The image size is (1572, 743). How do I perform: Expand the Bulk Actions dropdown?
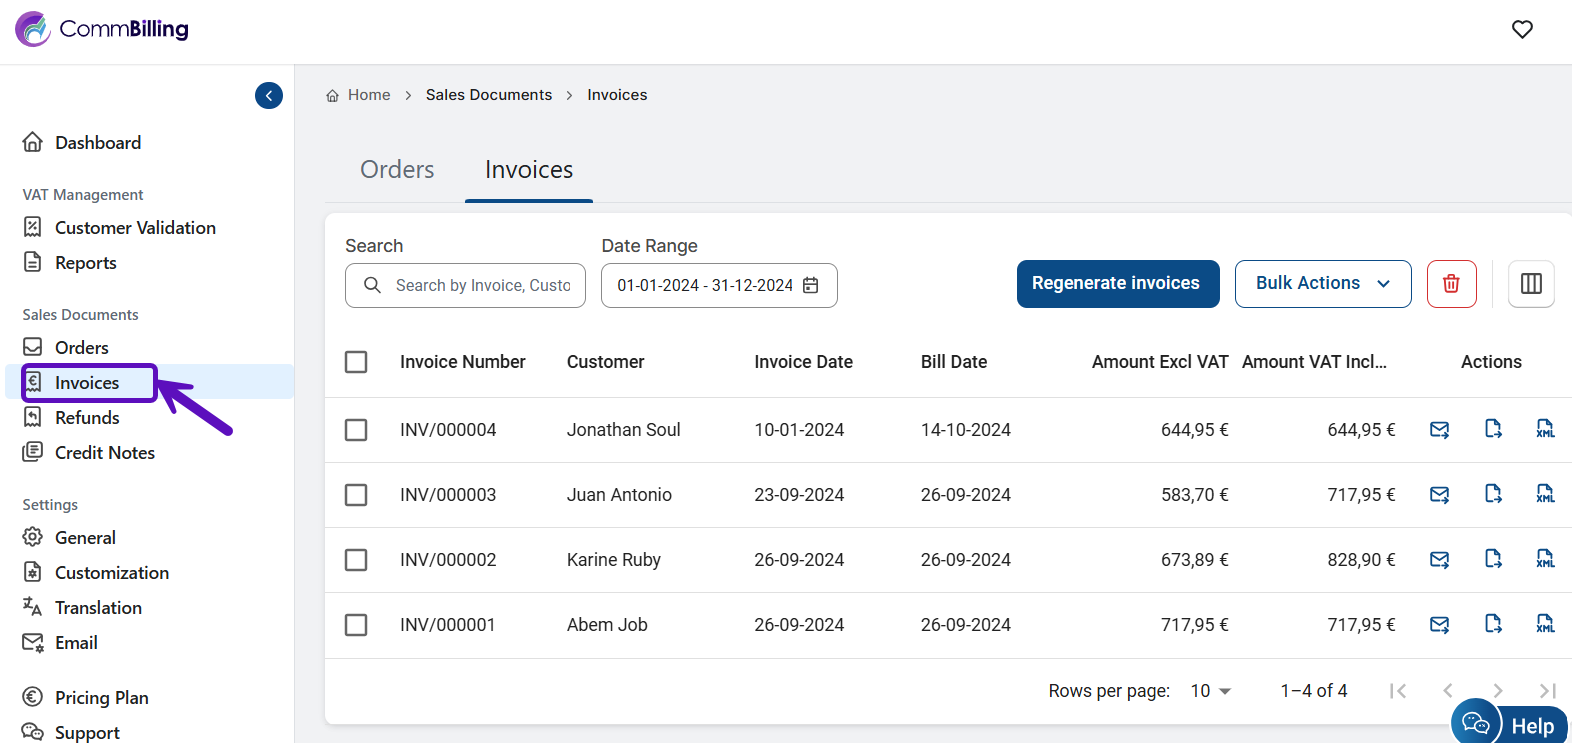1322,284
